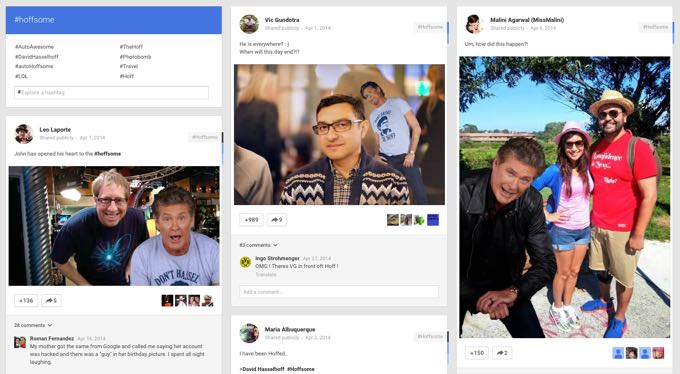Open Malini Agarwal's profile avatar
The width and height of the screenshot is (680, 374).
[x=474, y=24]
